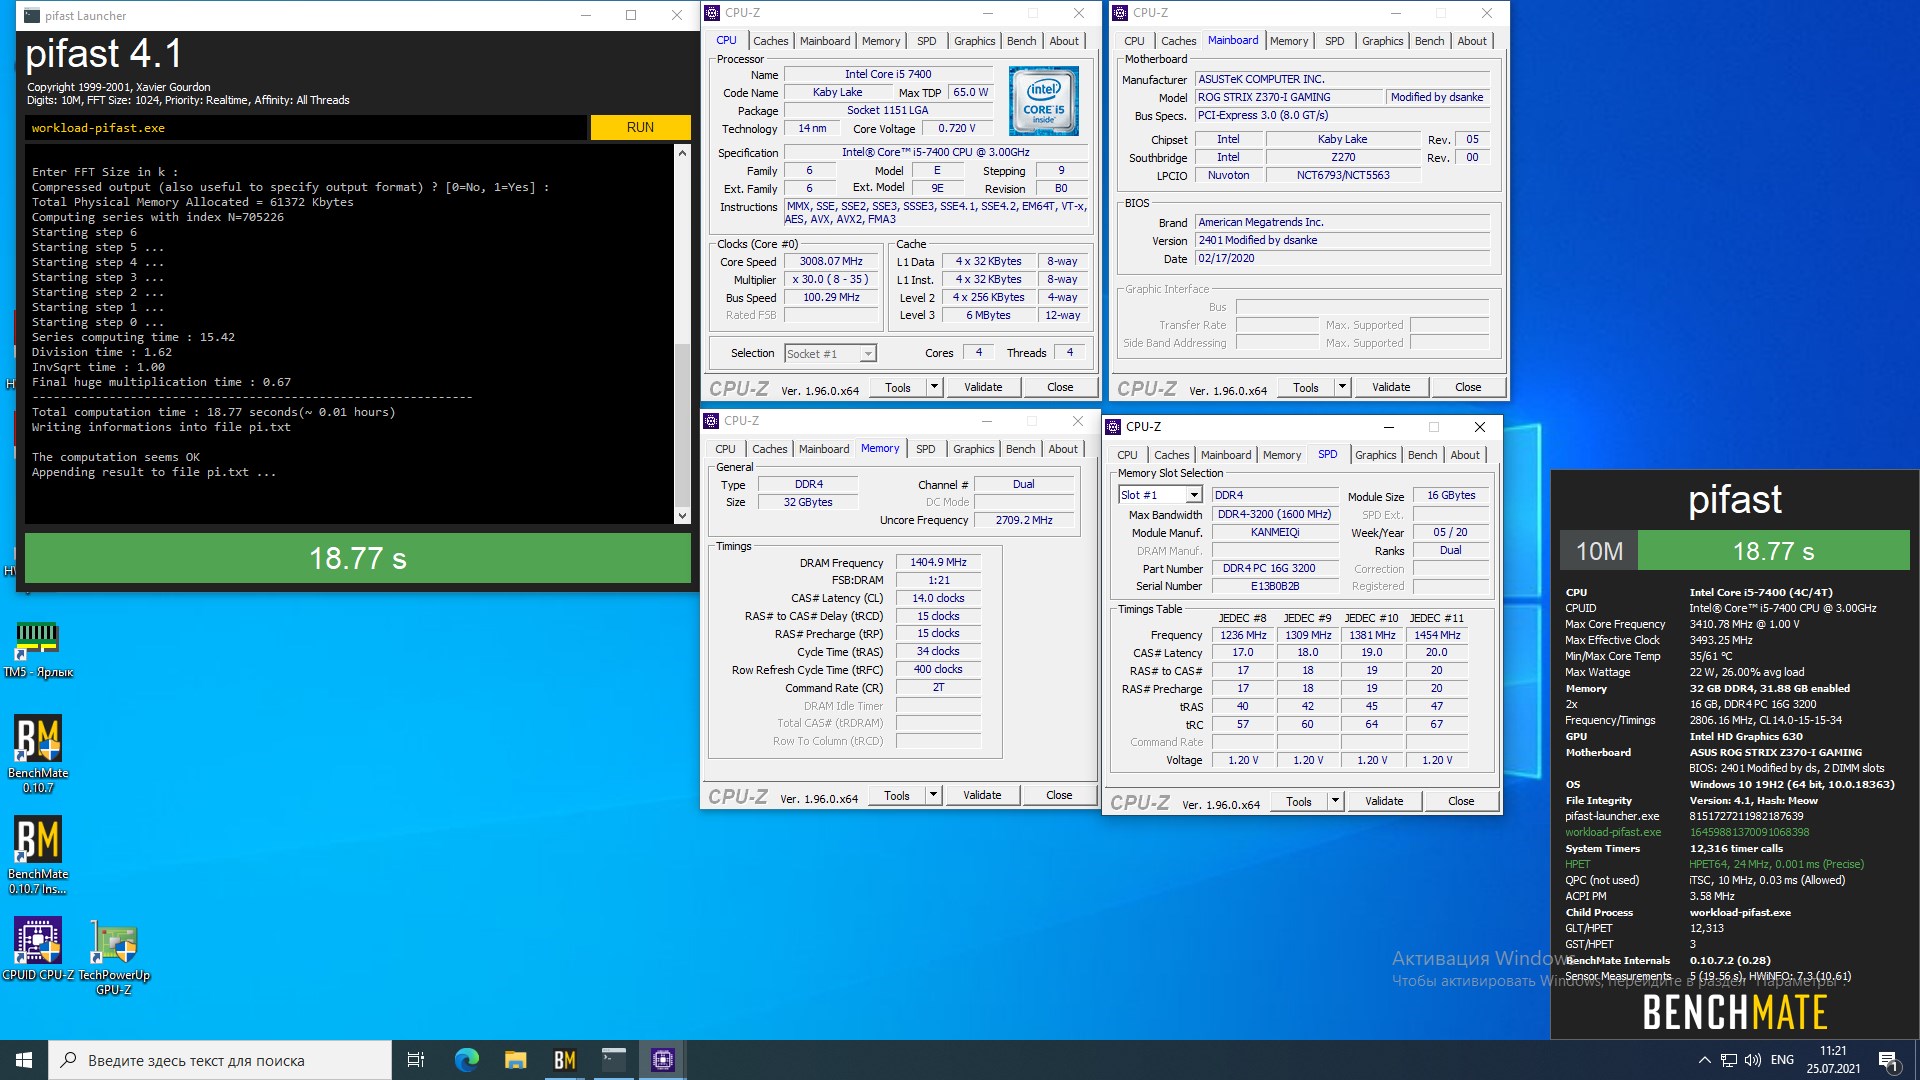
Task: Open volume control in system tray
Action: [x=1752, y=1060]
